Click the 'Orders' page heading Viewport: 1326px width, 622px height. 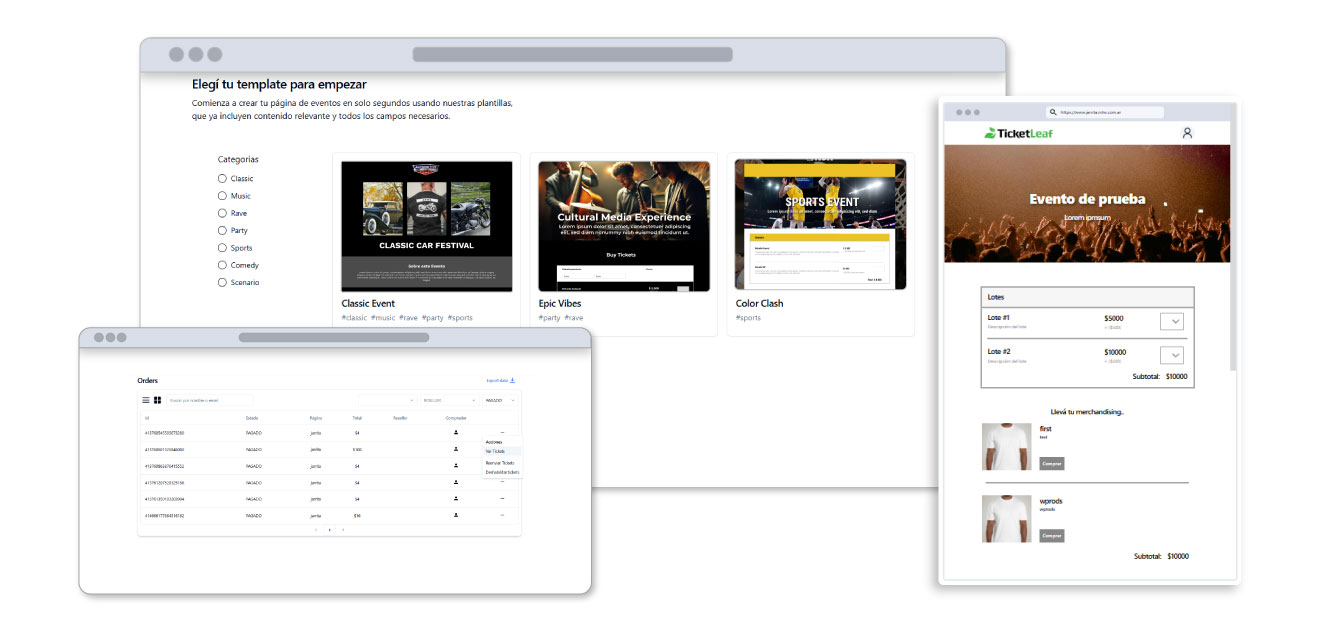pos(148,380)
